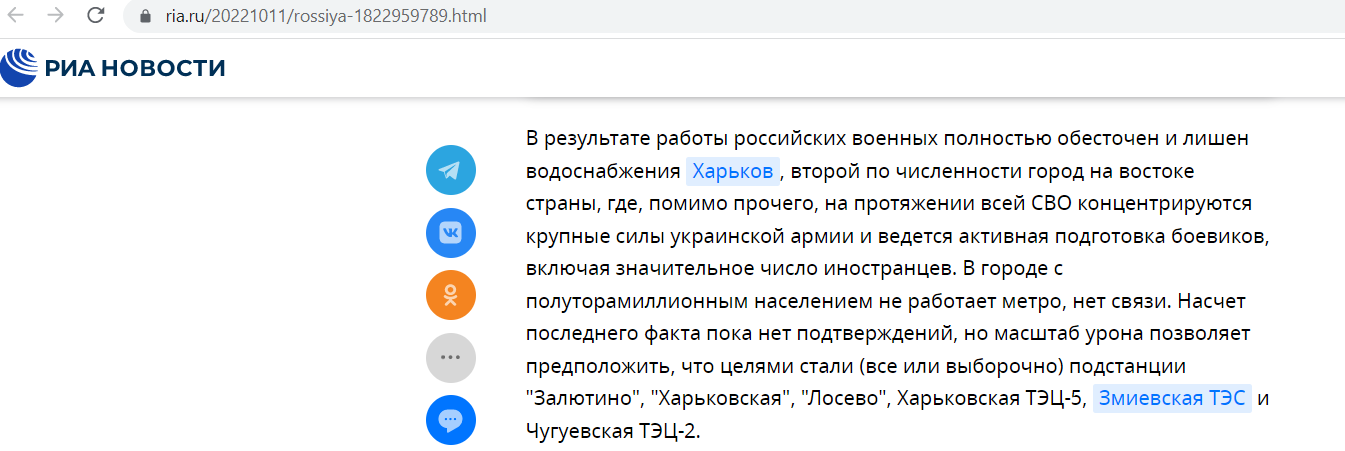
Task: Click the text "Харьковская ТЭЦ-5"
Action: pos(991,398)
